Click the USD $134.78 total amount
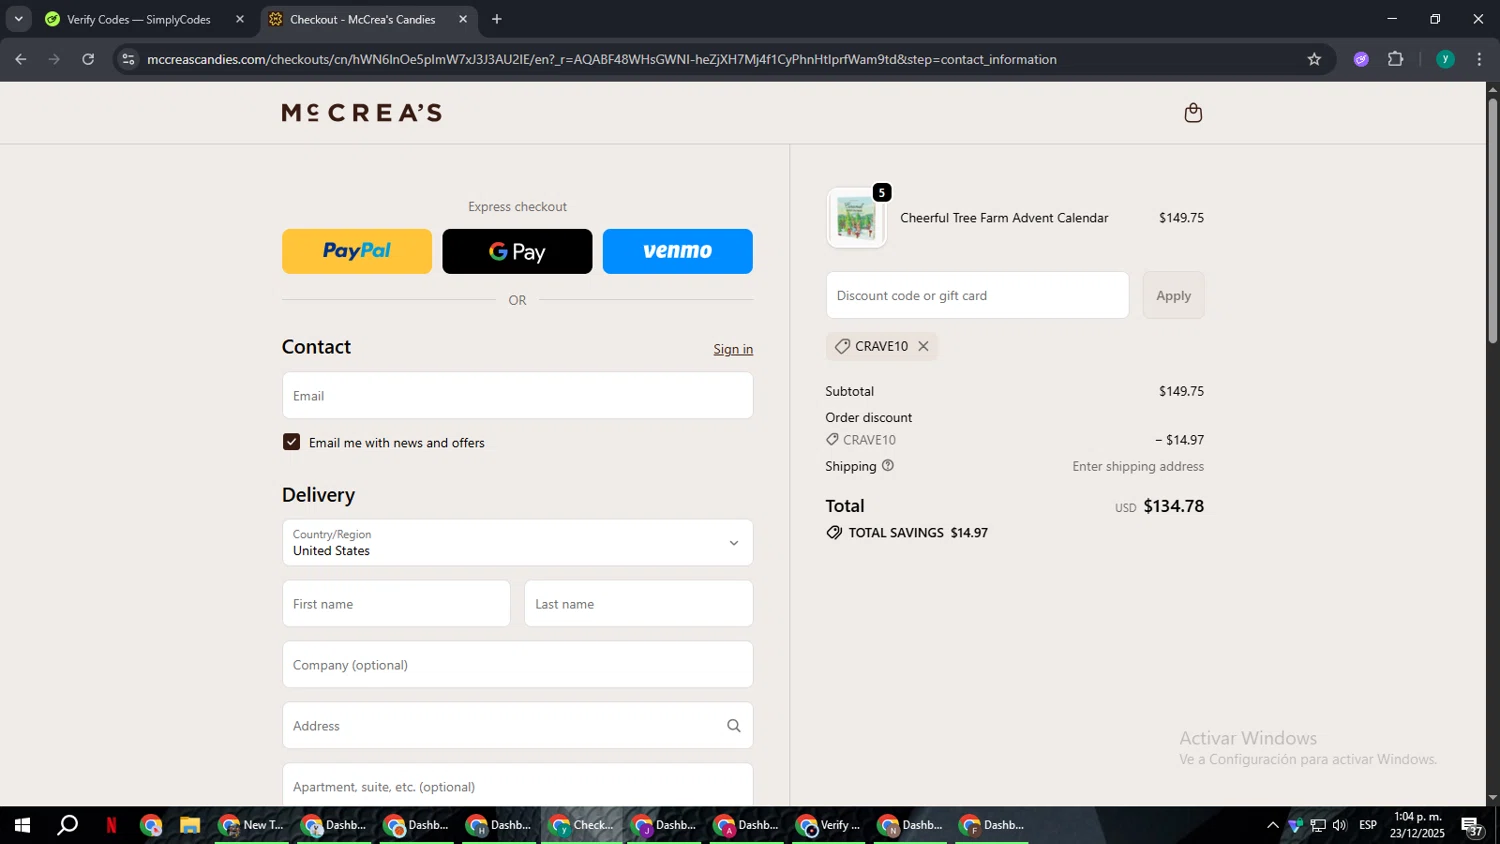1500x844 pixels. pos(1159,506)
